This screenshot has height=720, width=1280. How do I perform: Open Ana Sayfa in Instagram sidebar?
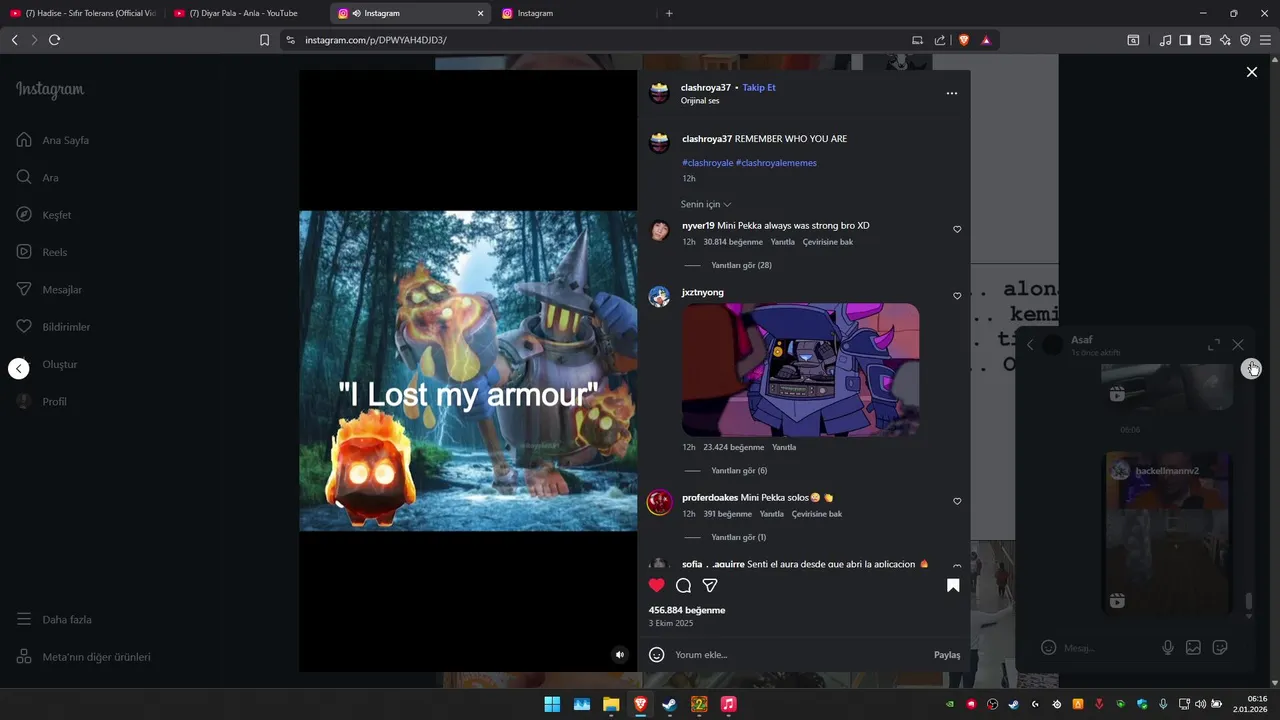tap(53, 140)
